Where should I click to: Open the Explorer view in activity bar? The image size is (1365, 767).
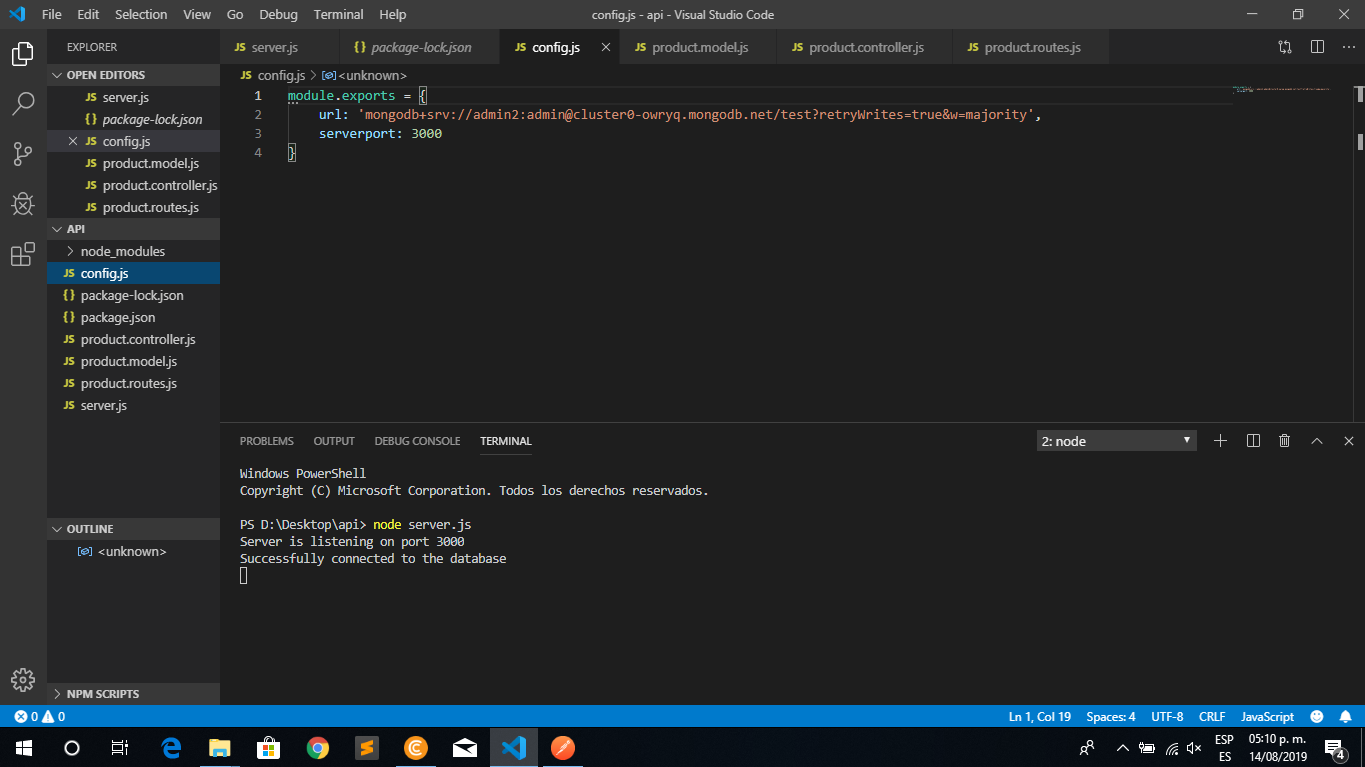(x=23, y=53)
